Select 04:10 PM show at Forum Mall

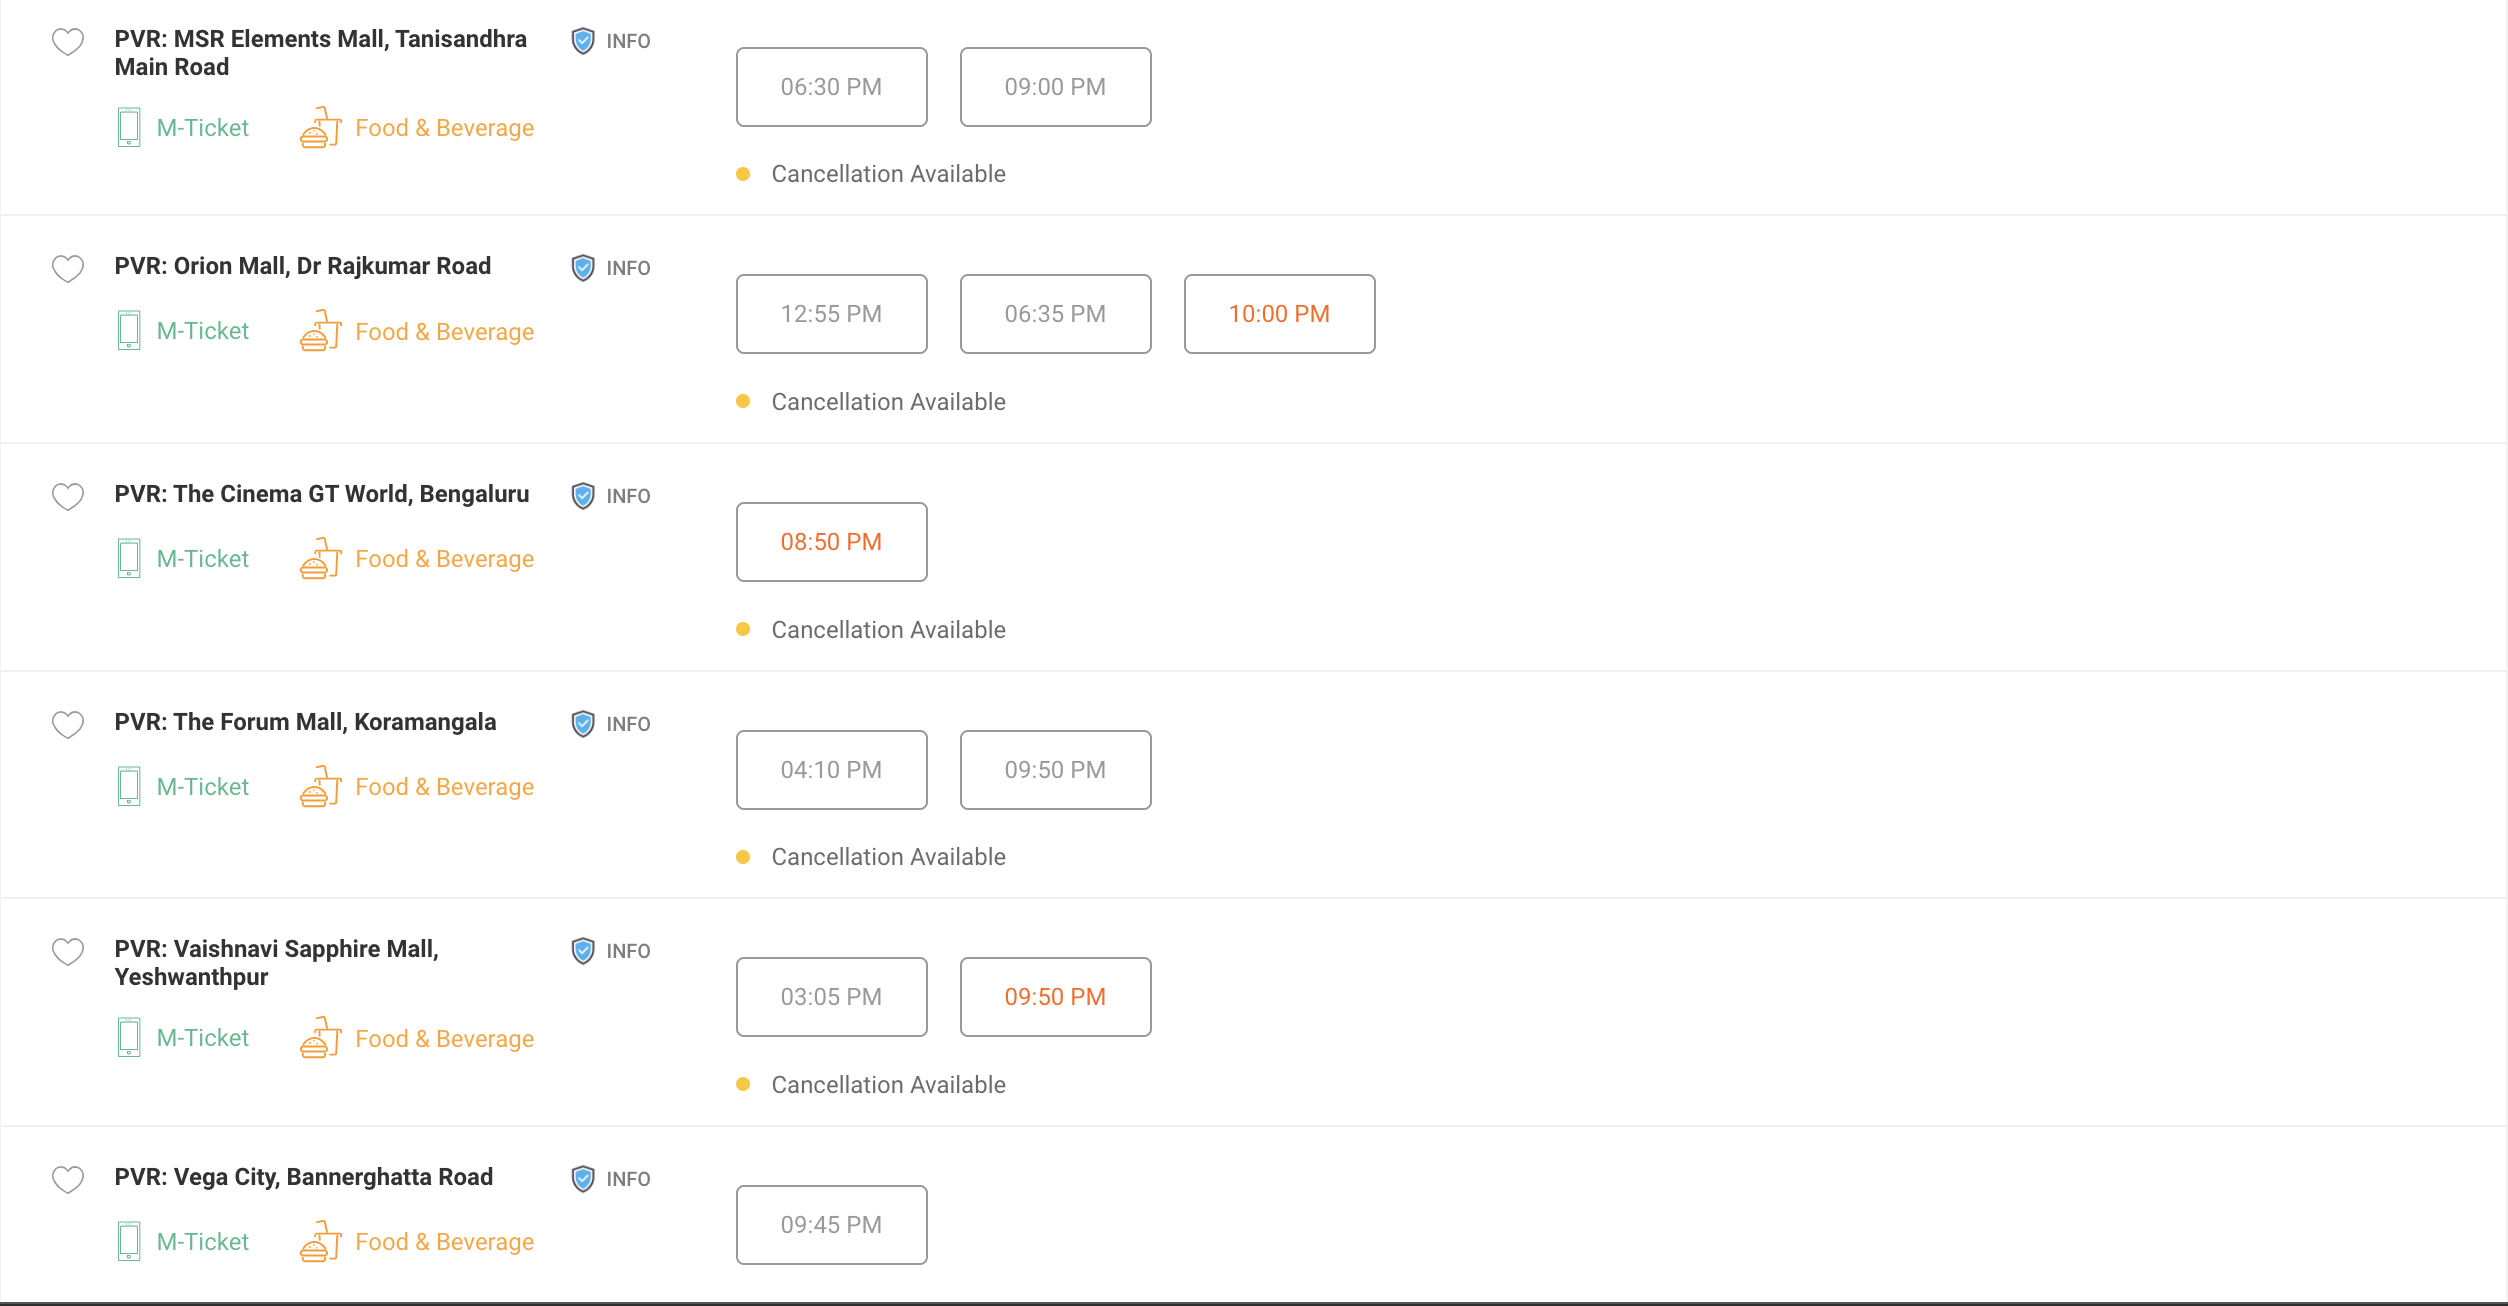(831, 770)
